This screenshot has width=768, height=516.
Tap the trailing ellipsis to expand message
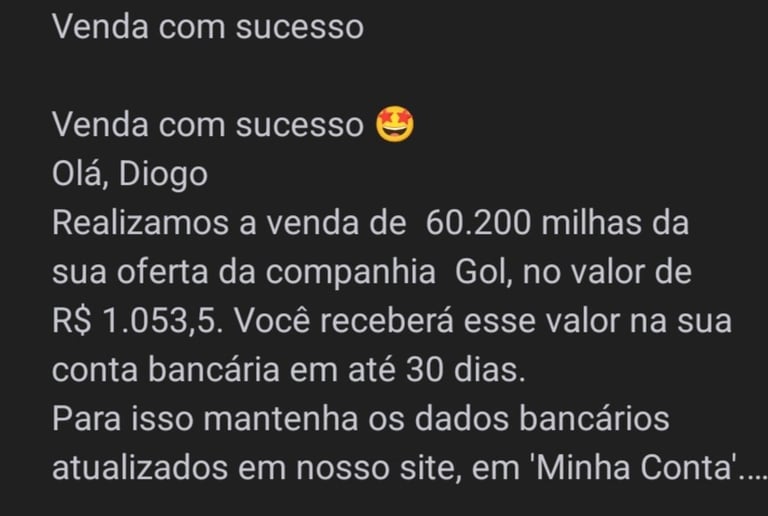coord(753,476)
